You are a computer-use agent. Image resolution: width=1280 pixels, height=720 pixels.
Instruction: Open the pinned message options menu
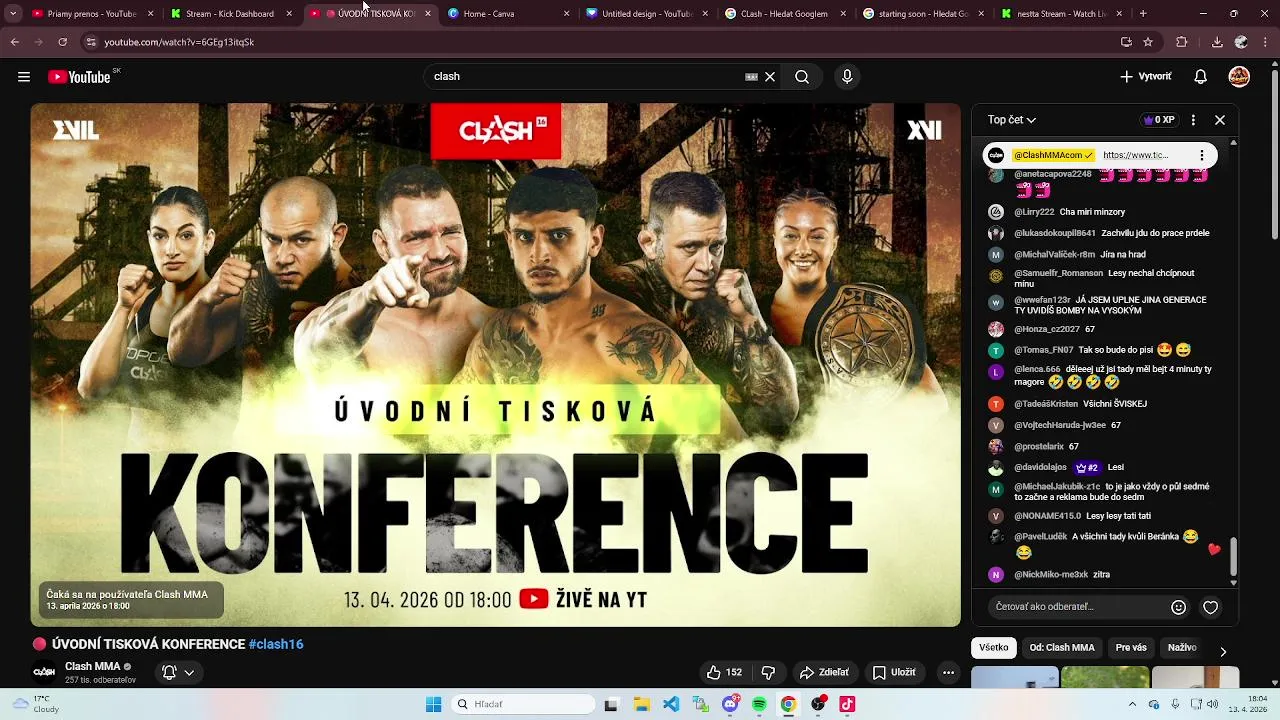click(x=1201, y=155)
